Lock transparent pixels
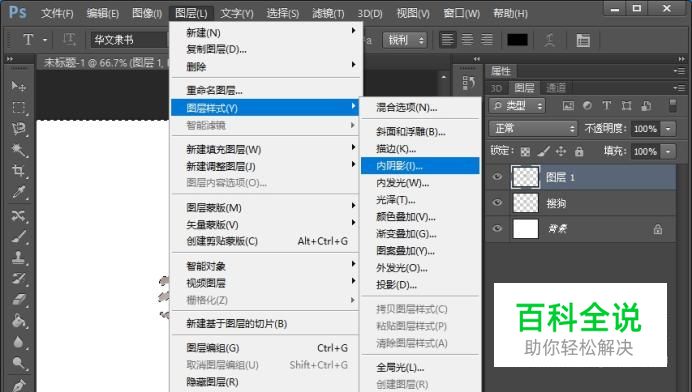 525,152
